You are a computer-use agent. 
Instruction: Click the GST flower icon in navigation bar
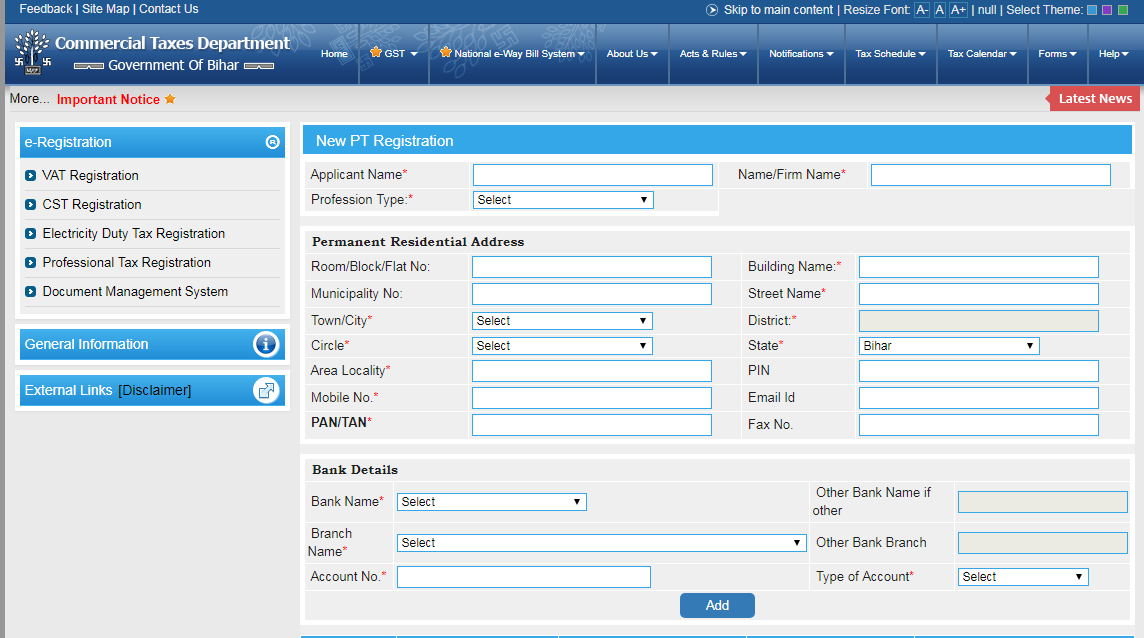pos(377,54)
